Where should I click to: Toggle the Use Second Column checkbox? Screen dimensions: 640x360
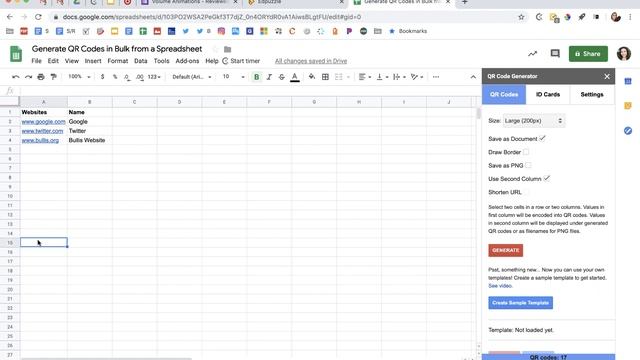pyautogui.click(x=547, y=178)
